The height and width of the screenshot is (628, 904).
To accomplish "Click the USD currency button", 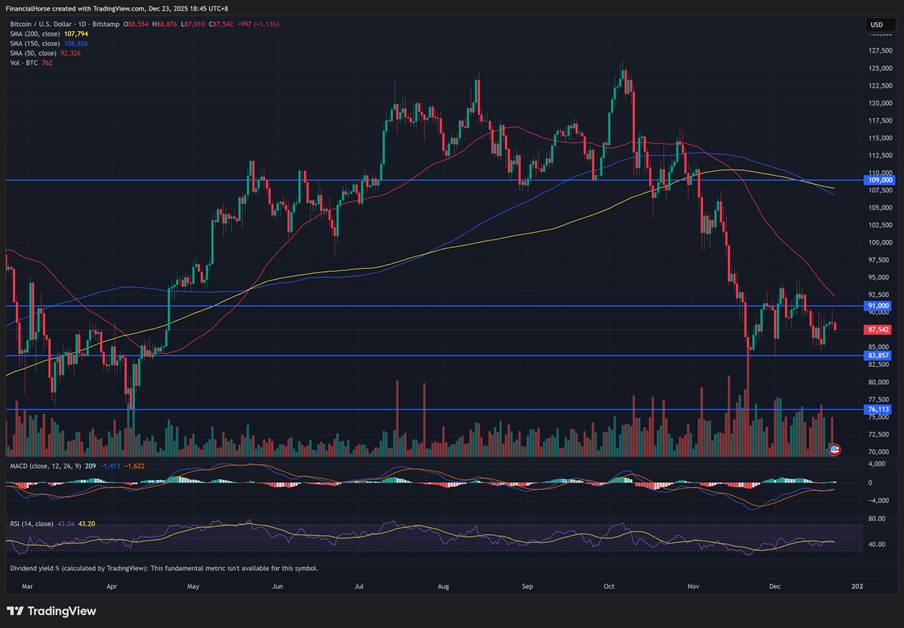I will point(877,25).
